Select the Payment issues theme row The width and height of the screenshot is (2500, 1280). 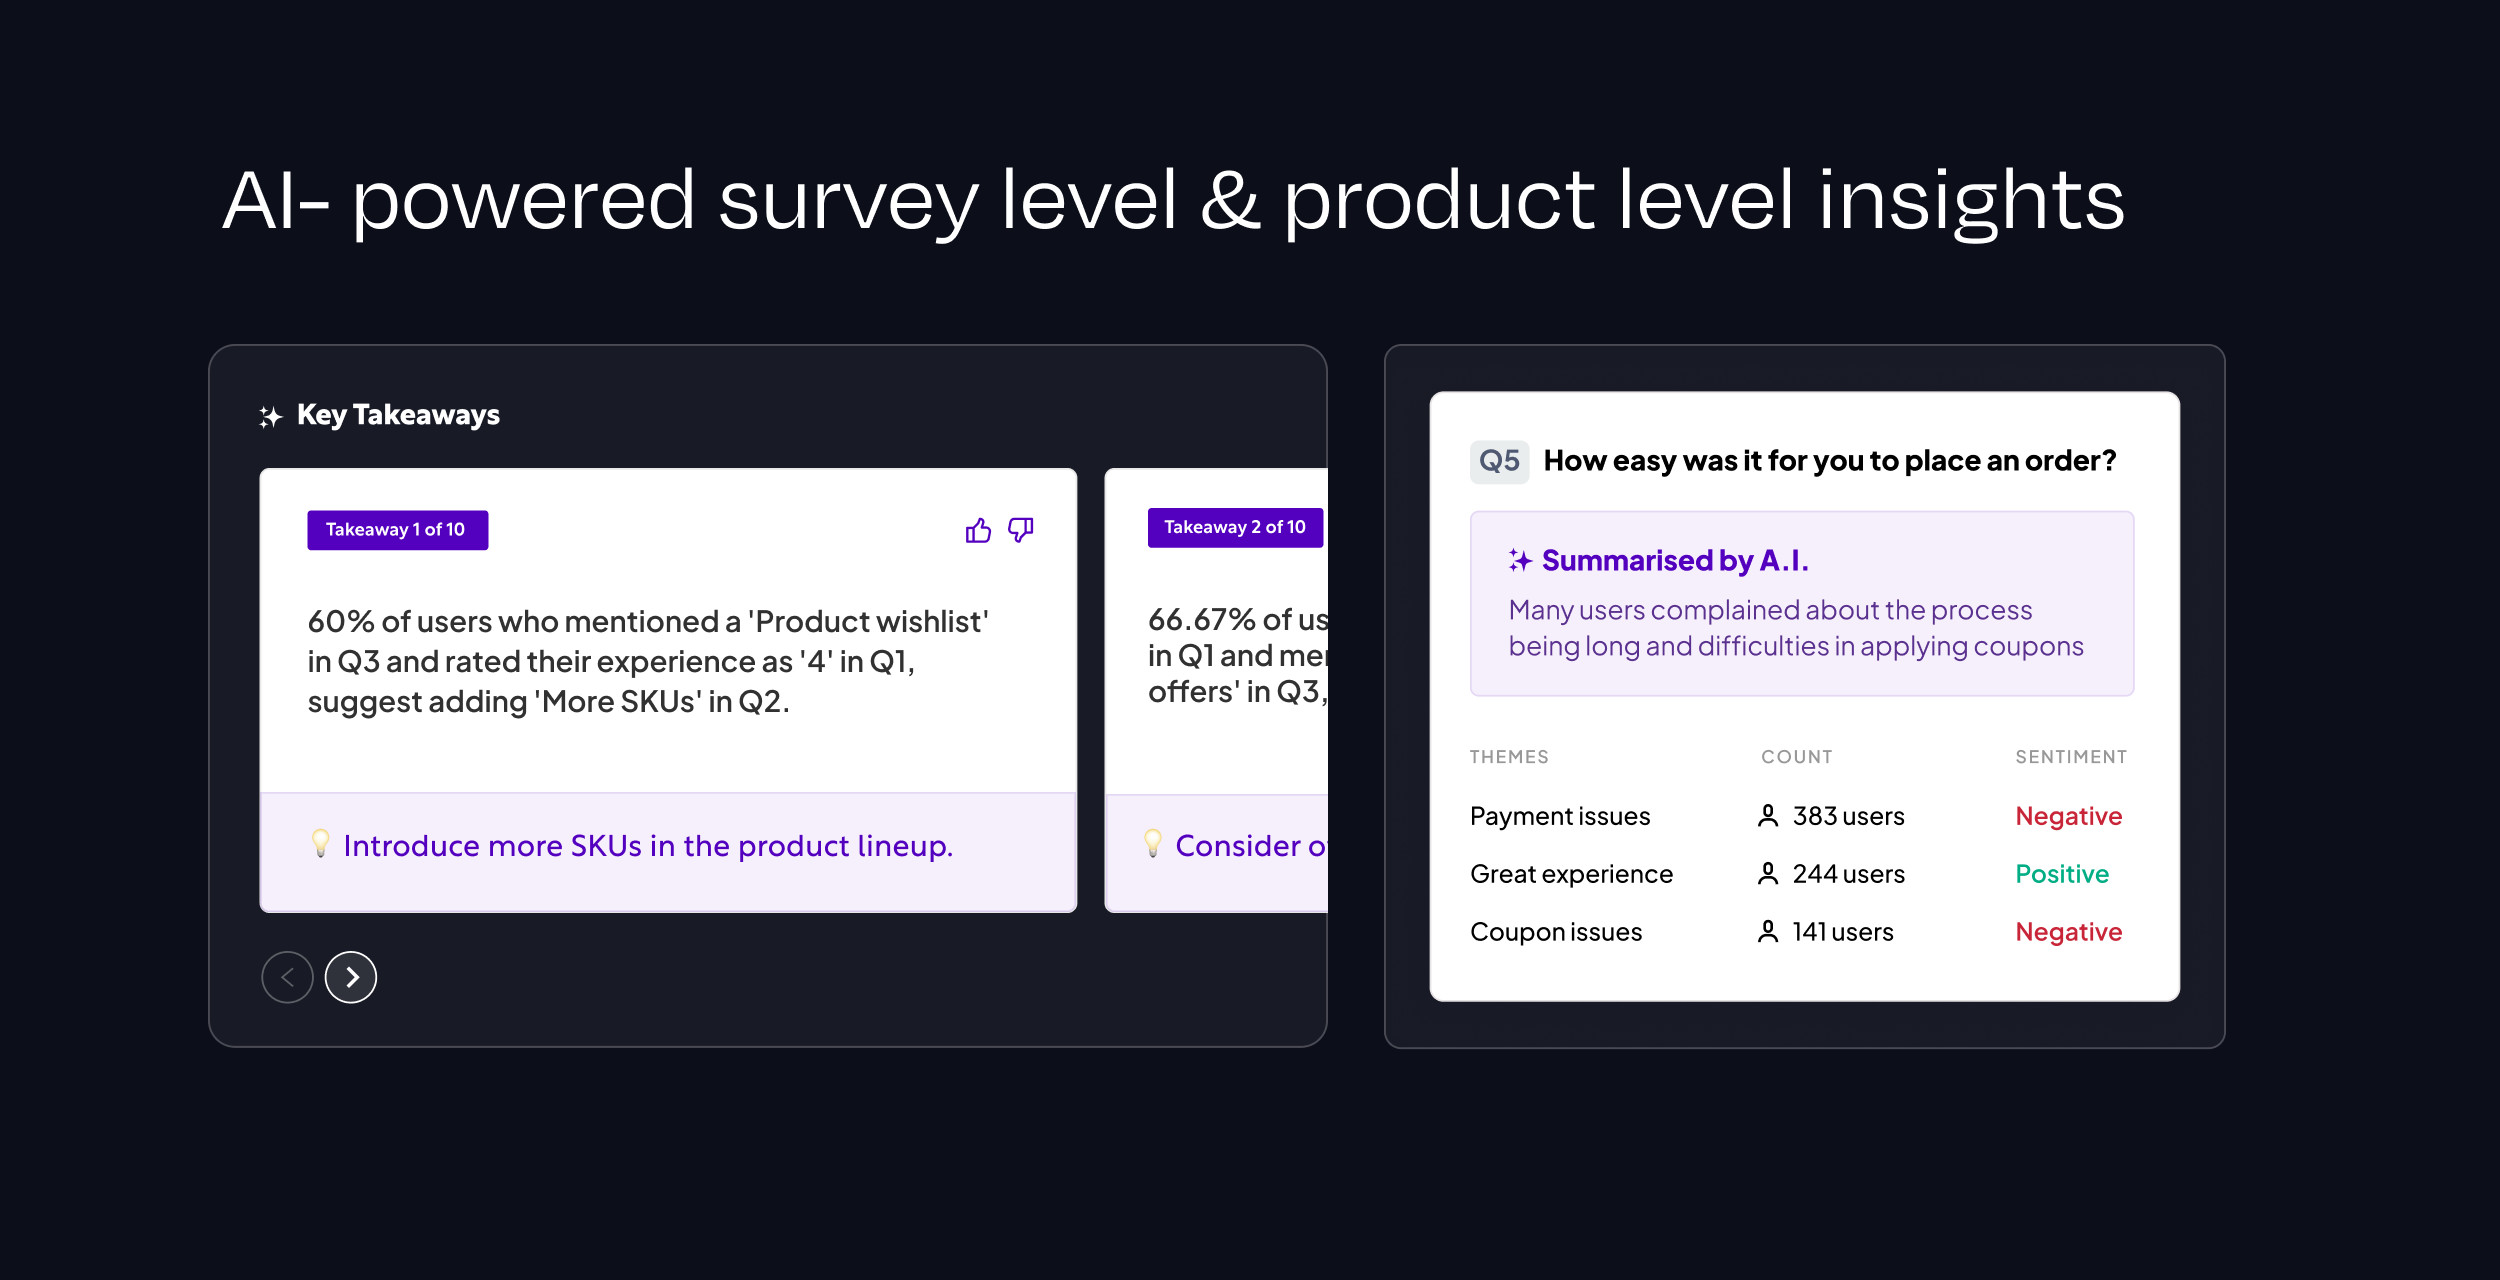pos(1560,817)
